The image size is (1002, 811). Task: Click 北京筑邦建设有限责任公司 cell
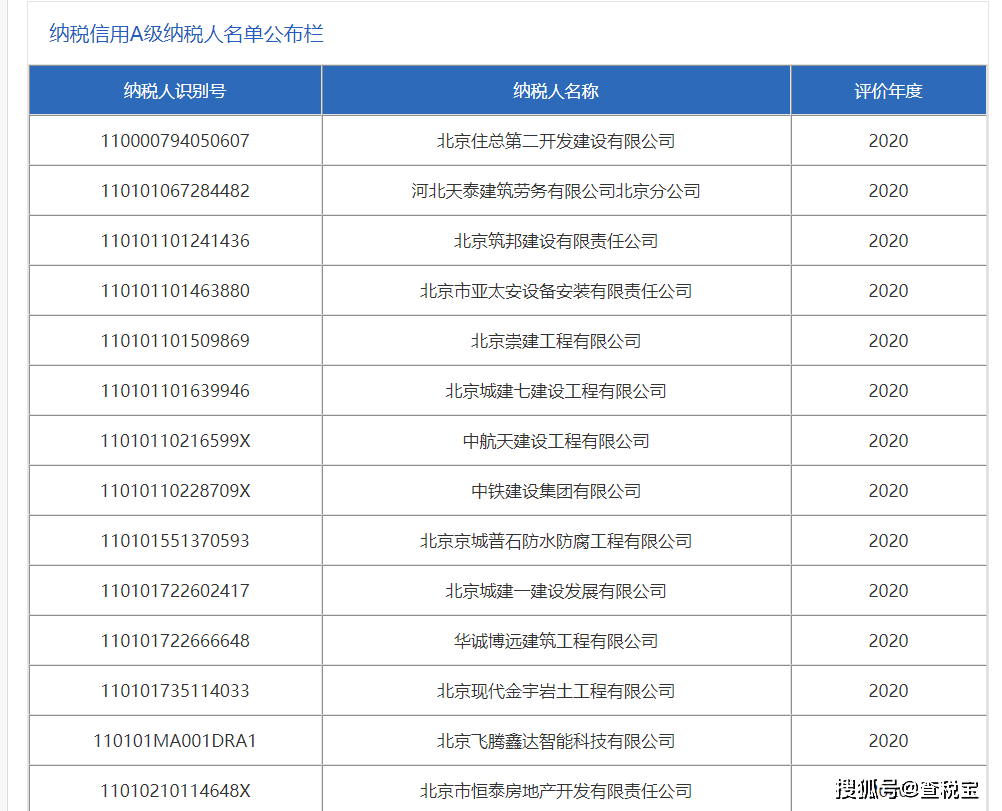pos(556,240)
